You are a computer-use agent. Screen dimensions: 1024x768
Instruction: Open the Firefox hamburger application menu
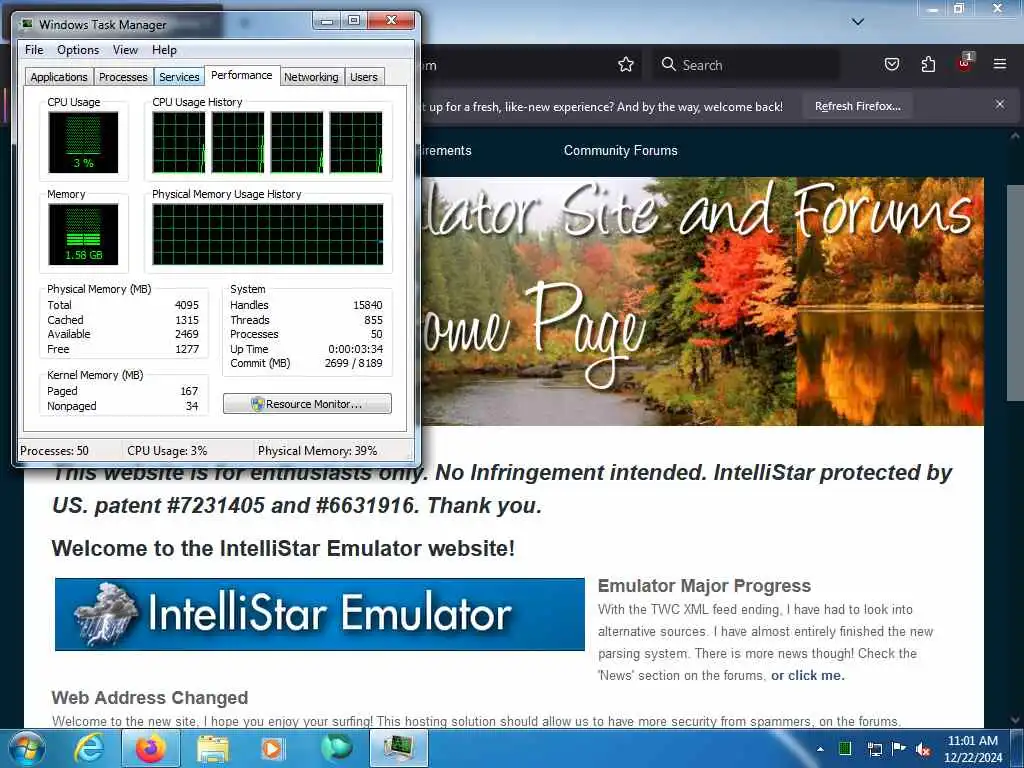pyautogui.click(x=999, y=64)
